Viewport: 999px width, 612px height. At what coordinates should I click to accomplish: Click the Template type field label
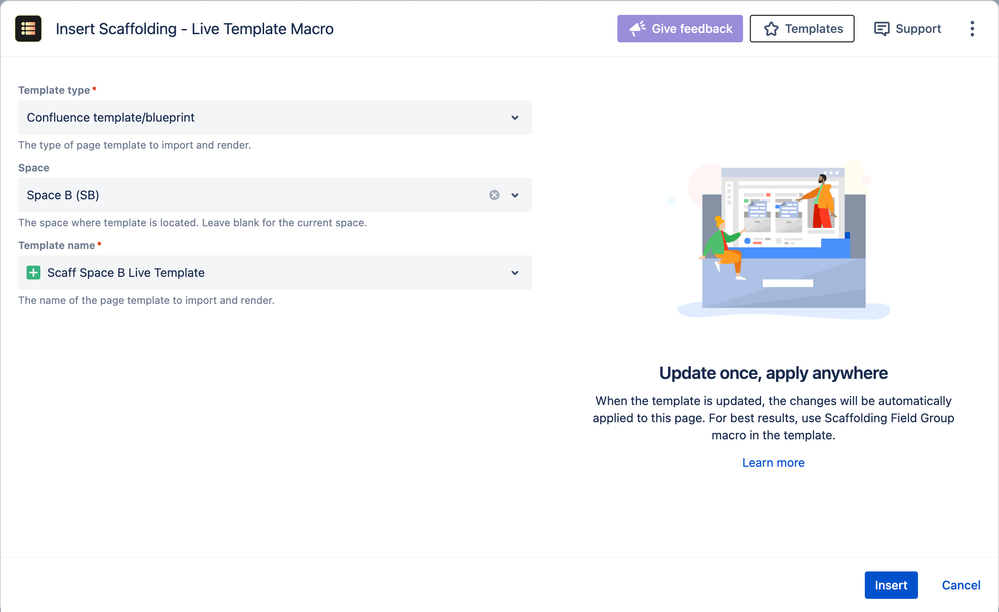click(x=54, y=90)
